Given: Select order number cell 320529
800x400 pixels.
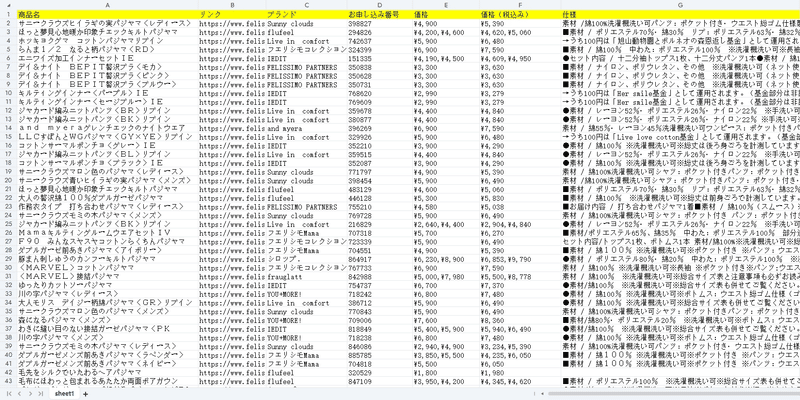Looking at the screenshot, I should (380, 372).
